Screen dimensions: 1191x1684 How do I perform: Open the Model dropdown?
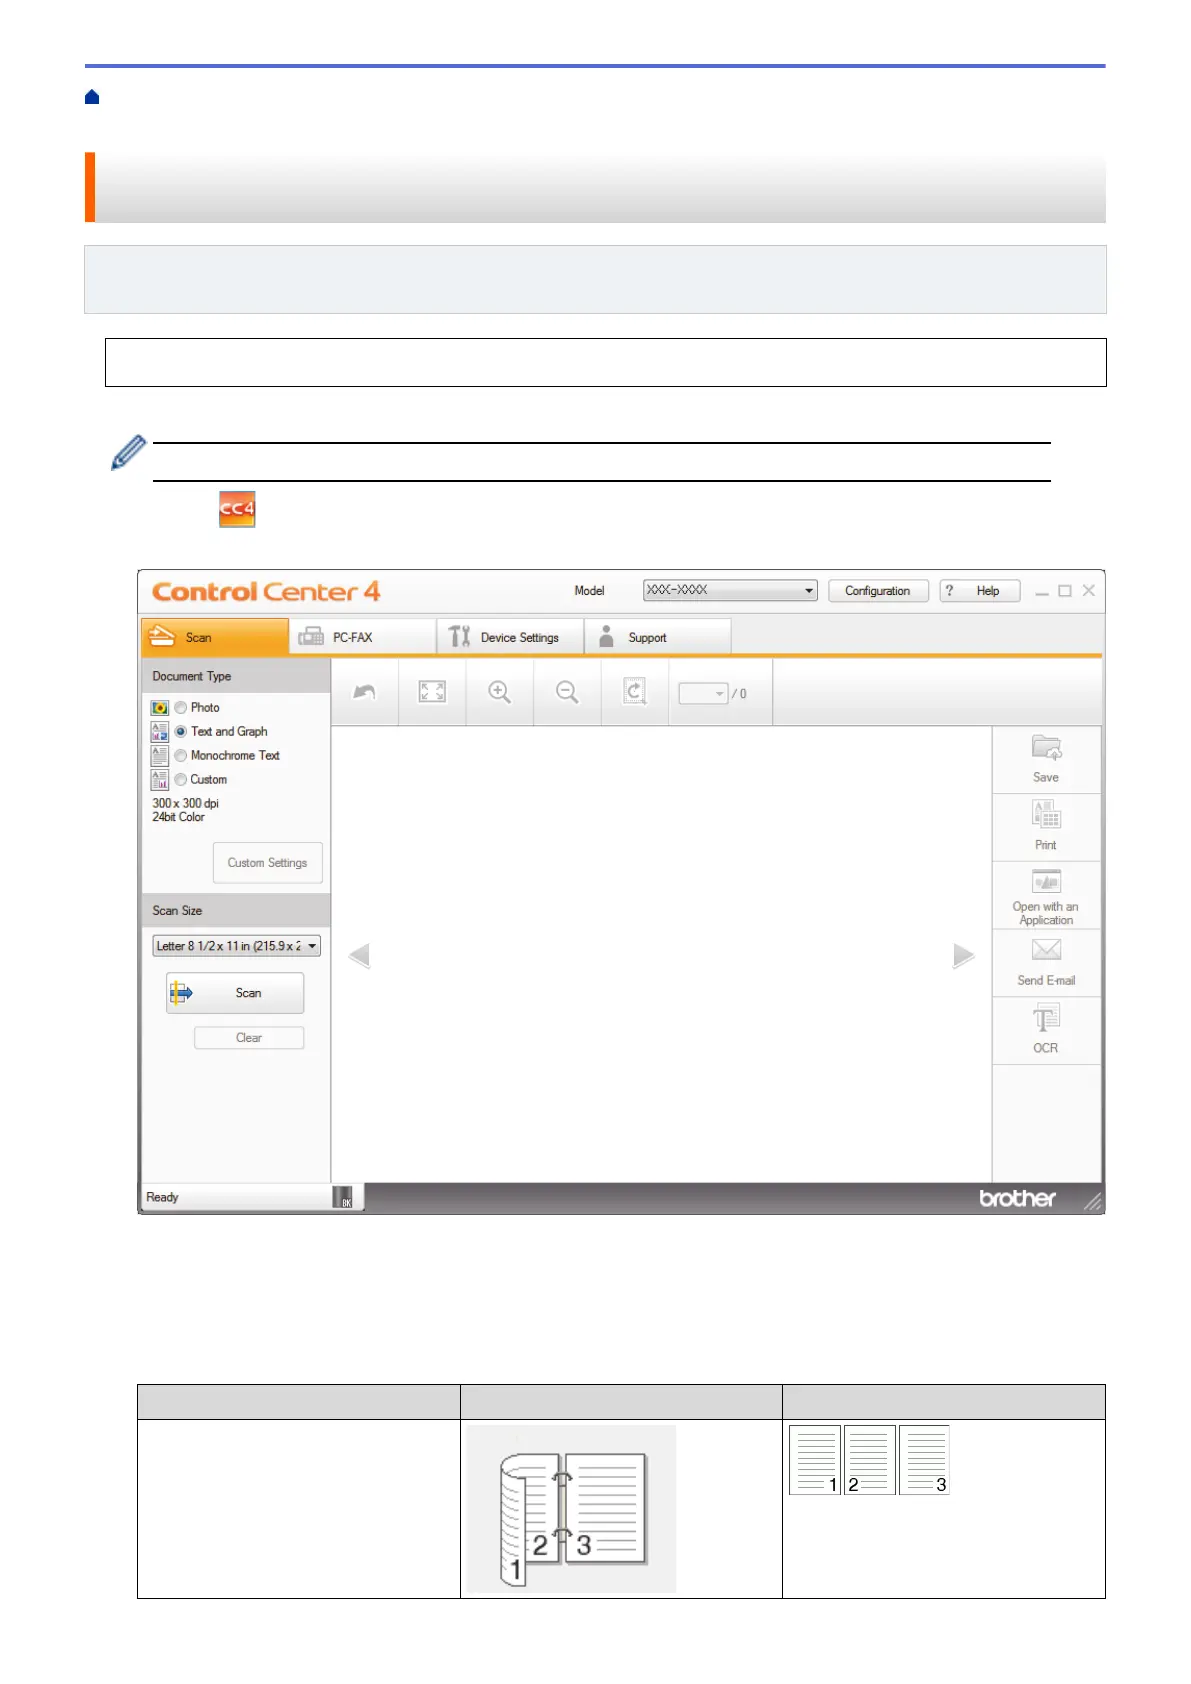click(x=730, y=590)
